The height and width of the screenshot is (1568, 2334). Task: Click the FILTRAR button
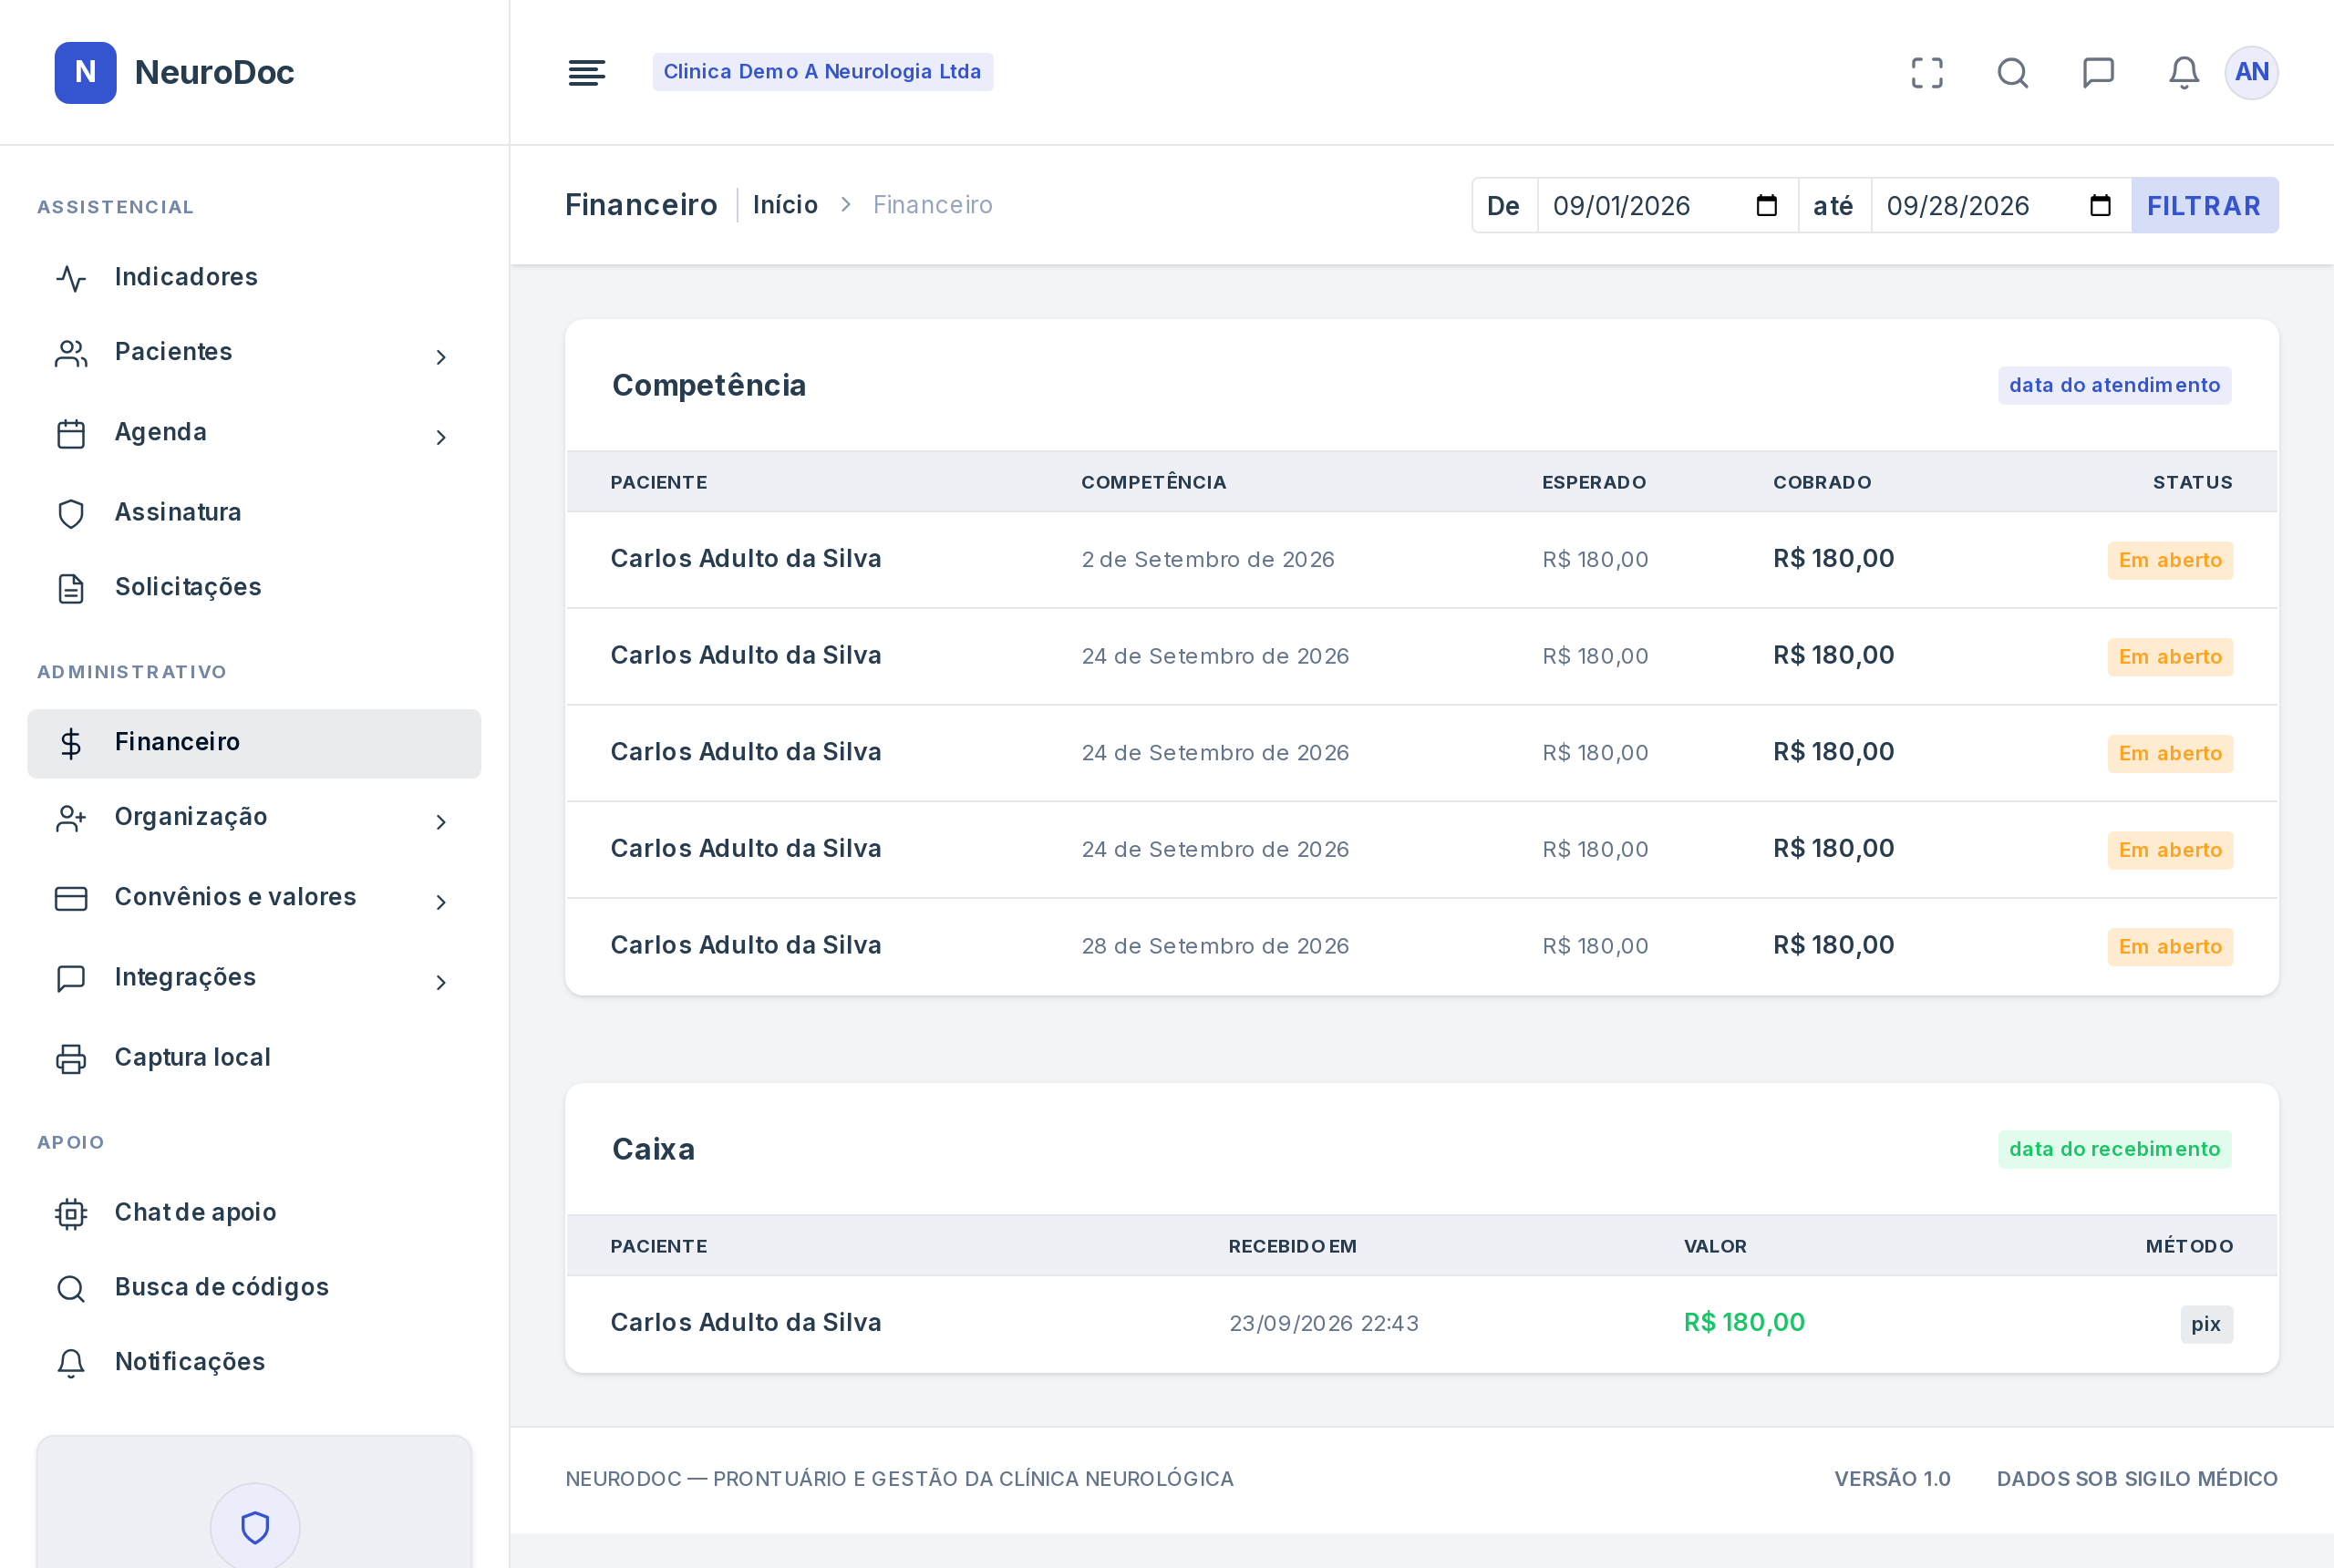2204,205
